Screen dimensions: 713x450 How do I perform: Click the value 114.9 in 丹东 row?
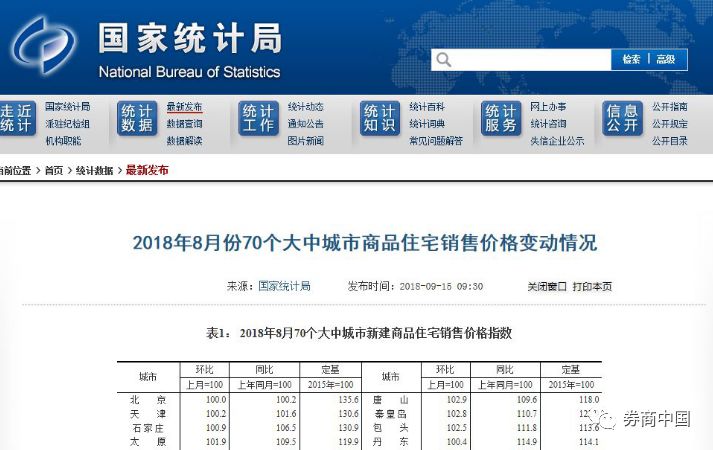(x=527, y=442)
